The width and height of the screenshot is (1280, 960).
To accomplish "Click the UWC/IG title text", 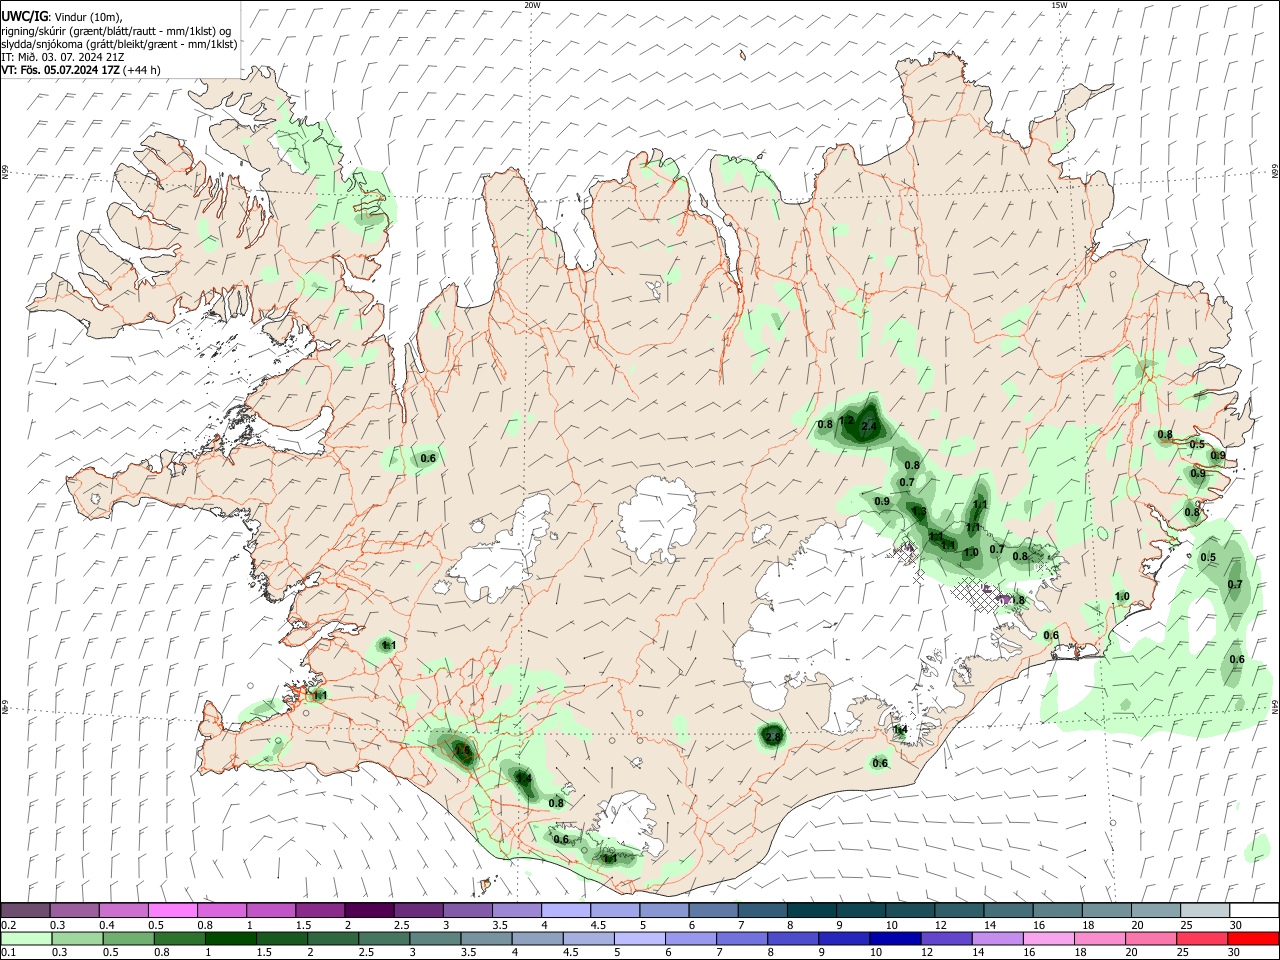I will [24, 17].
